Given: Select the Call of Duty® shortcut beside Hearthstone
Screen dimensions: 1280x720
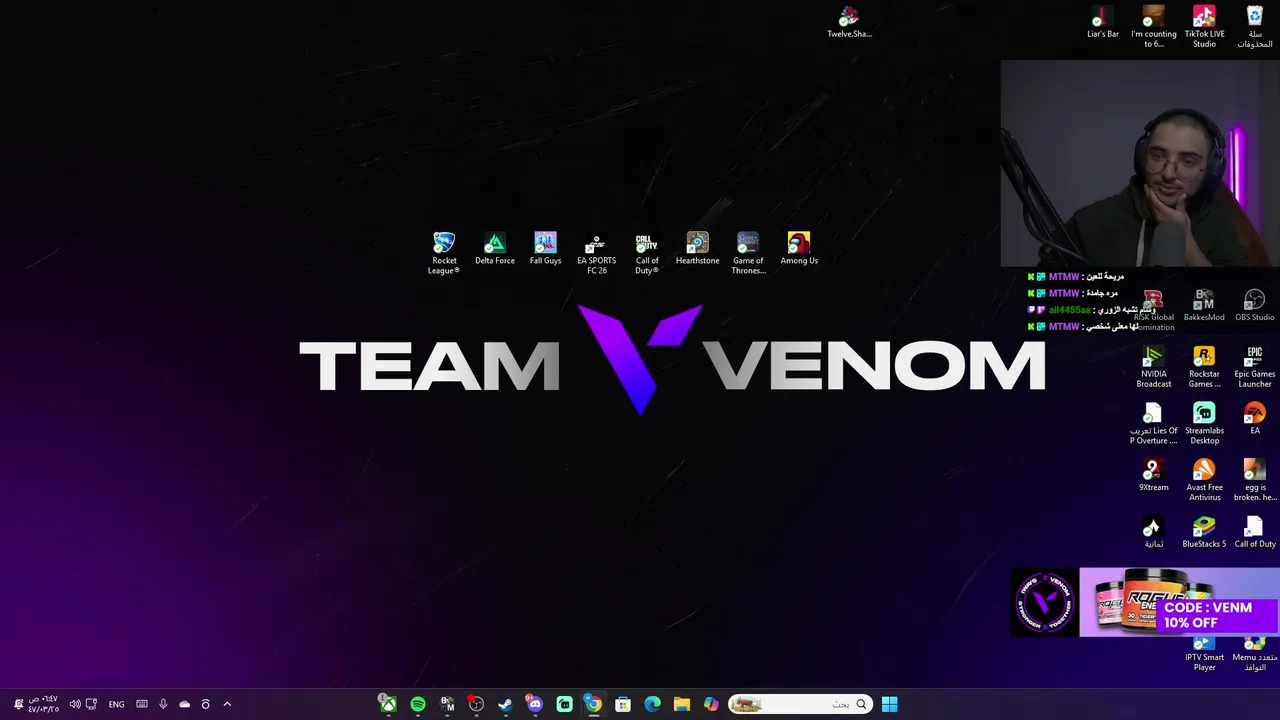Looking at the screenshot, I should 647,253.
